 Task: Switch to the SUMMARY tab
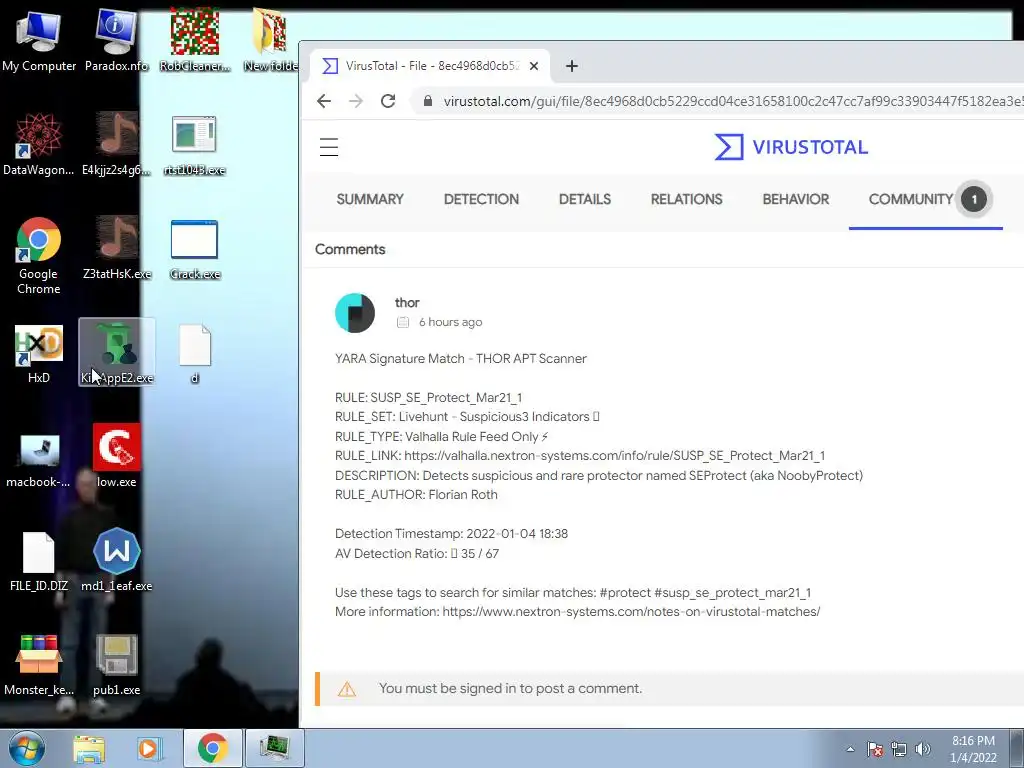(370, 199)
